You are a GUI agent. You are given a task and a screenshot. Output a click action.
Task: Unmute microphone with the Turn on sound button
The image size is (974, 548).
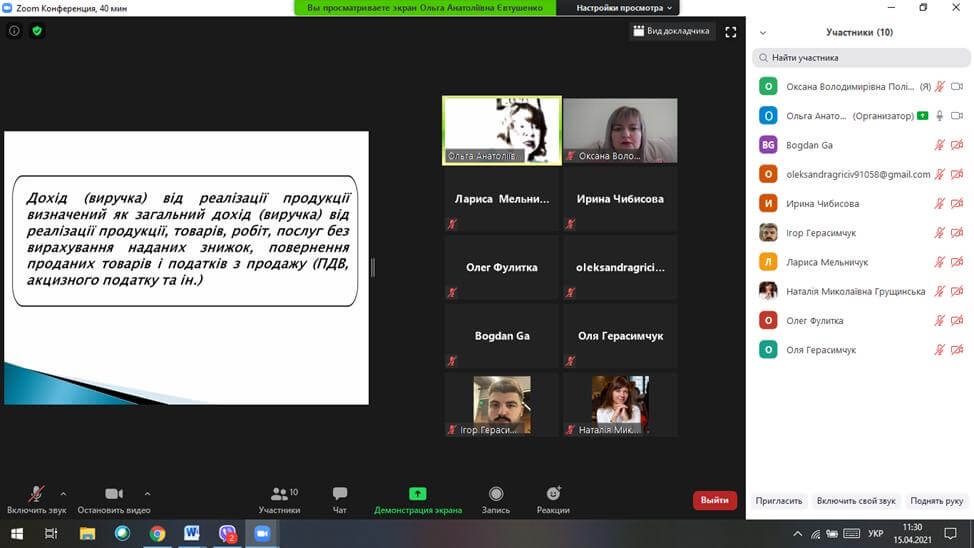pos(36,494)
